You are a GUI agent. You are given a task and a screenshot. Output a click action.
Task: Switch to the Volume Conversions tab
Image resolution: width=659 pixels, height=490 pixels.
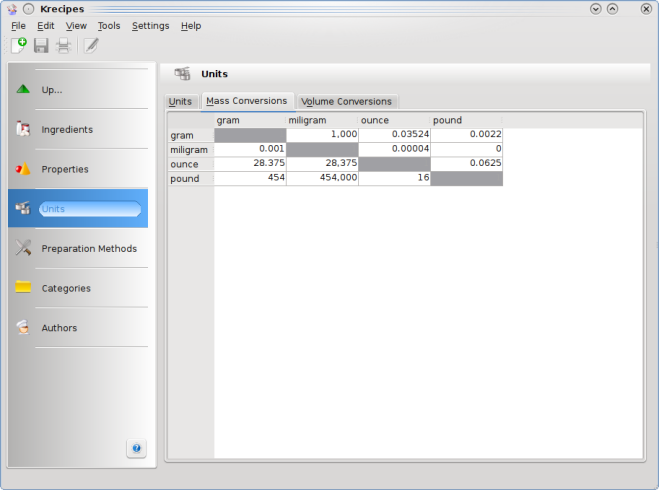(346, 102)
